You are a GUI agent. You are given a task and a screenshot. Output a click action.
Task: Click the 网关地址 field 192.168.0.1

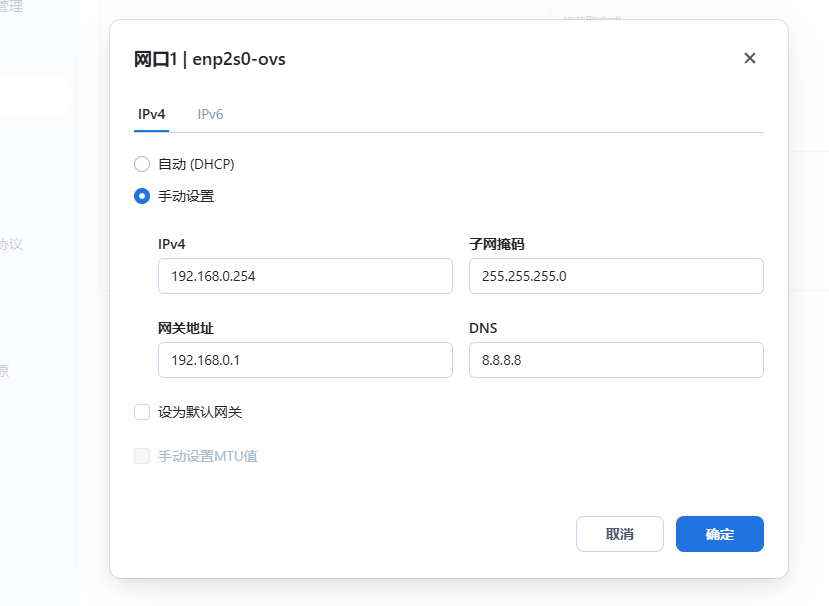pos(305,360)
